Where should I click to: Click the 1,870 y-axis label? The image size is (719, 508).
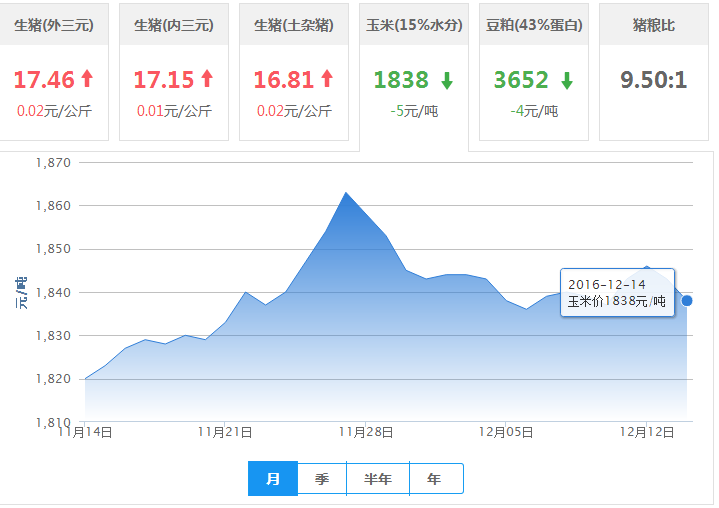(53, 163)
